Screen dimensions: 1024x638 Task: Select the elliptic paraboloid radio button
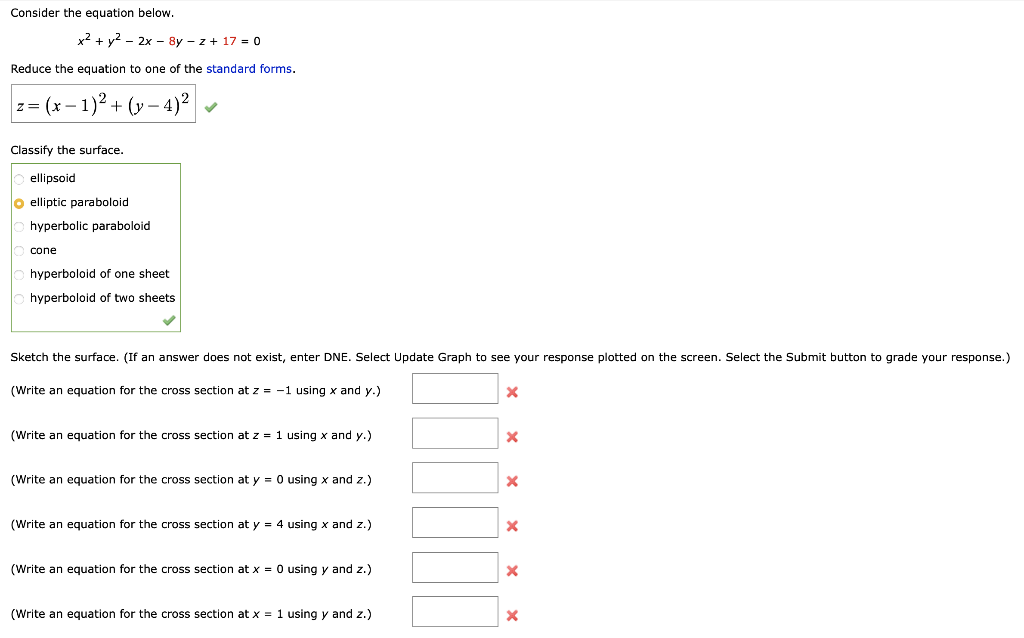point(19,203)
